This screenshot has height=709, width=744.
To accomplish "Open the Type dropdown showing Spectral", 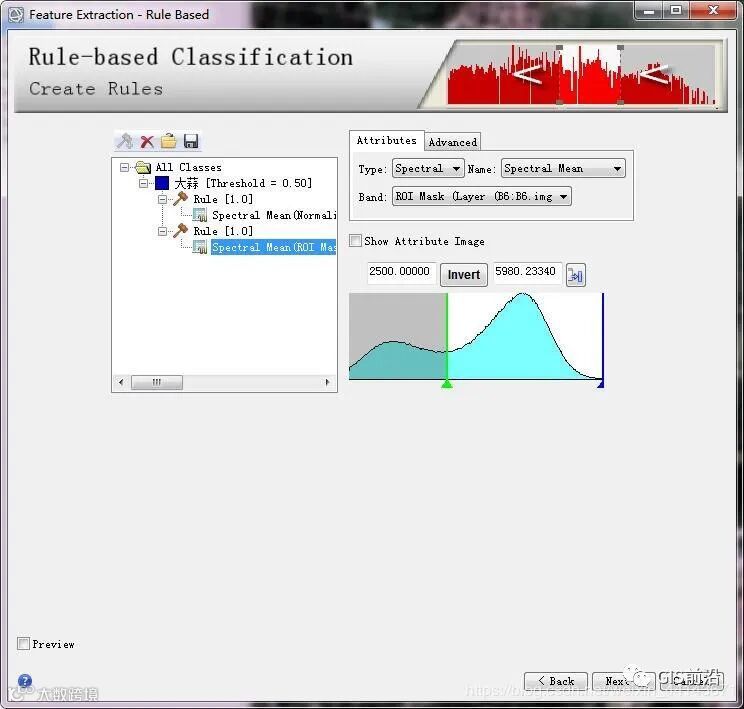I will [x=428, y=168].
